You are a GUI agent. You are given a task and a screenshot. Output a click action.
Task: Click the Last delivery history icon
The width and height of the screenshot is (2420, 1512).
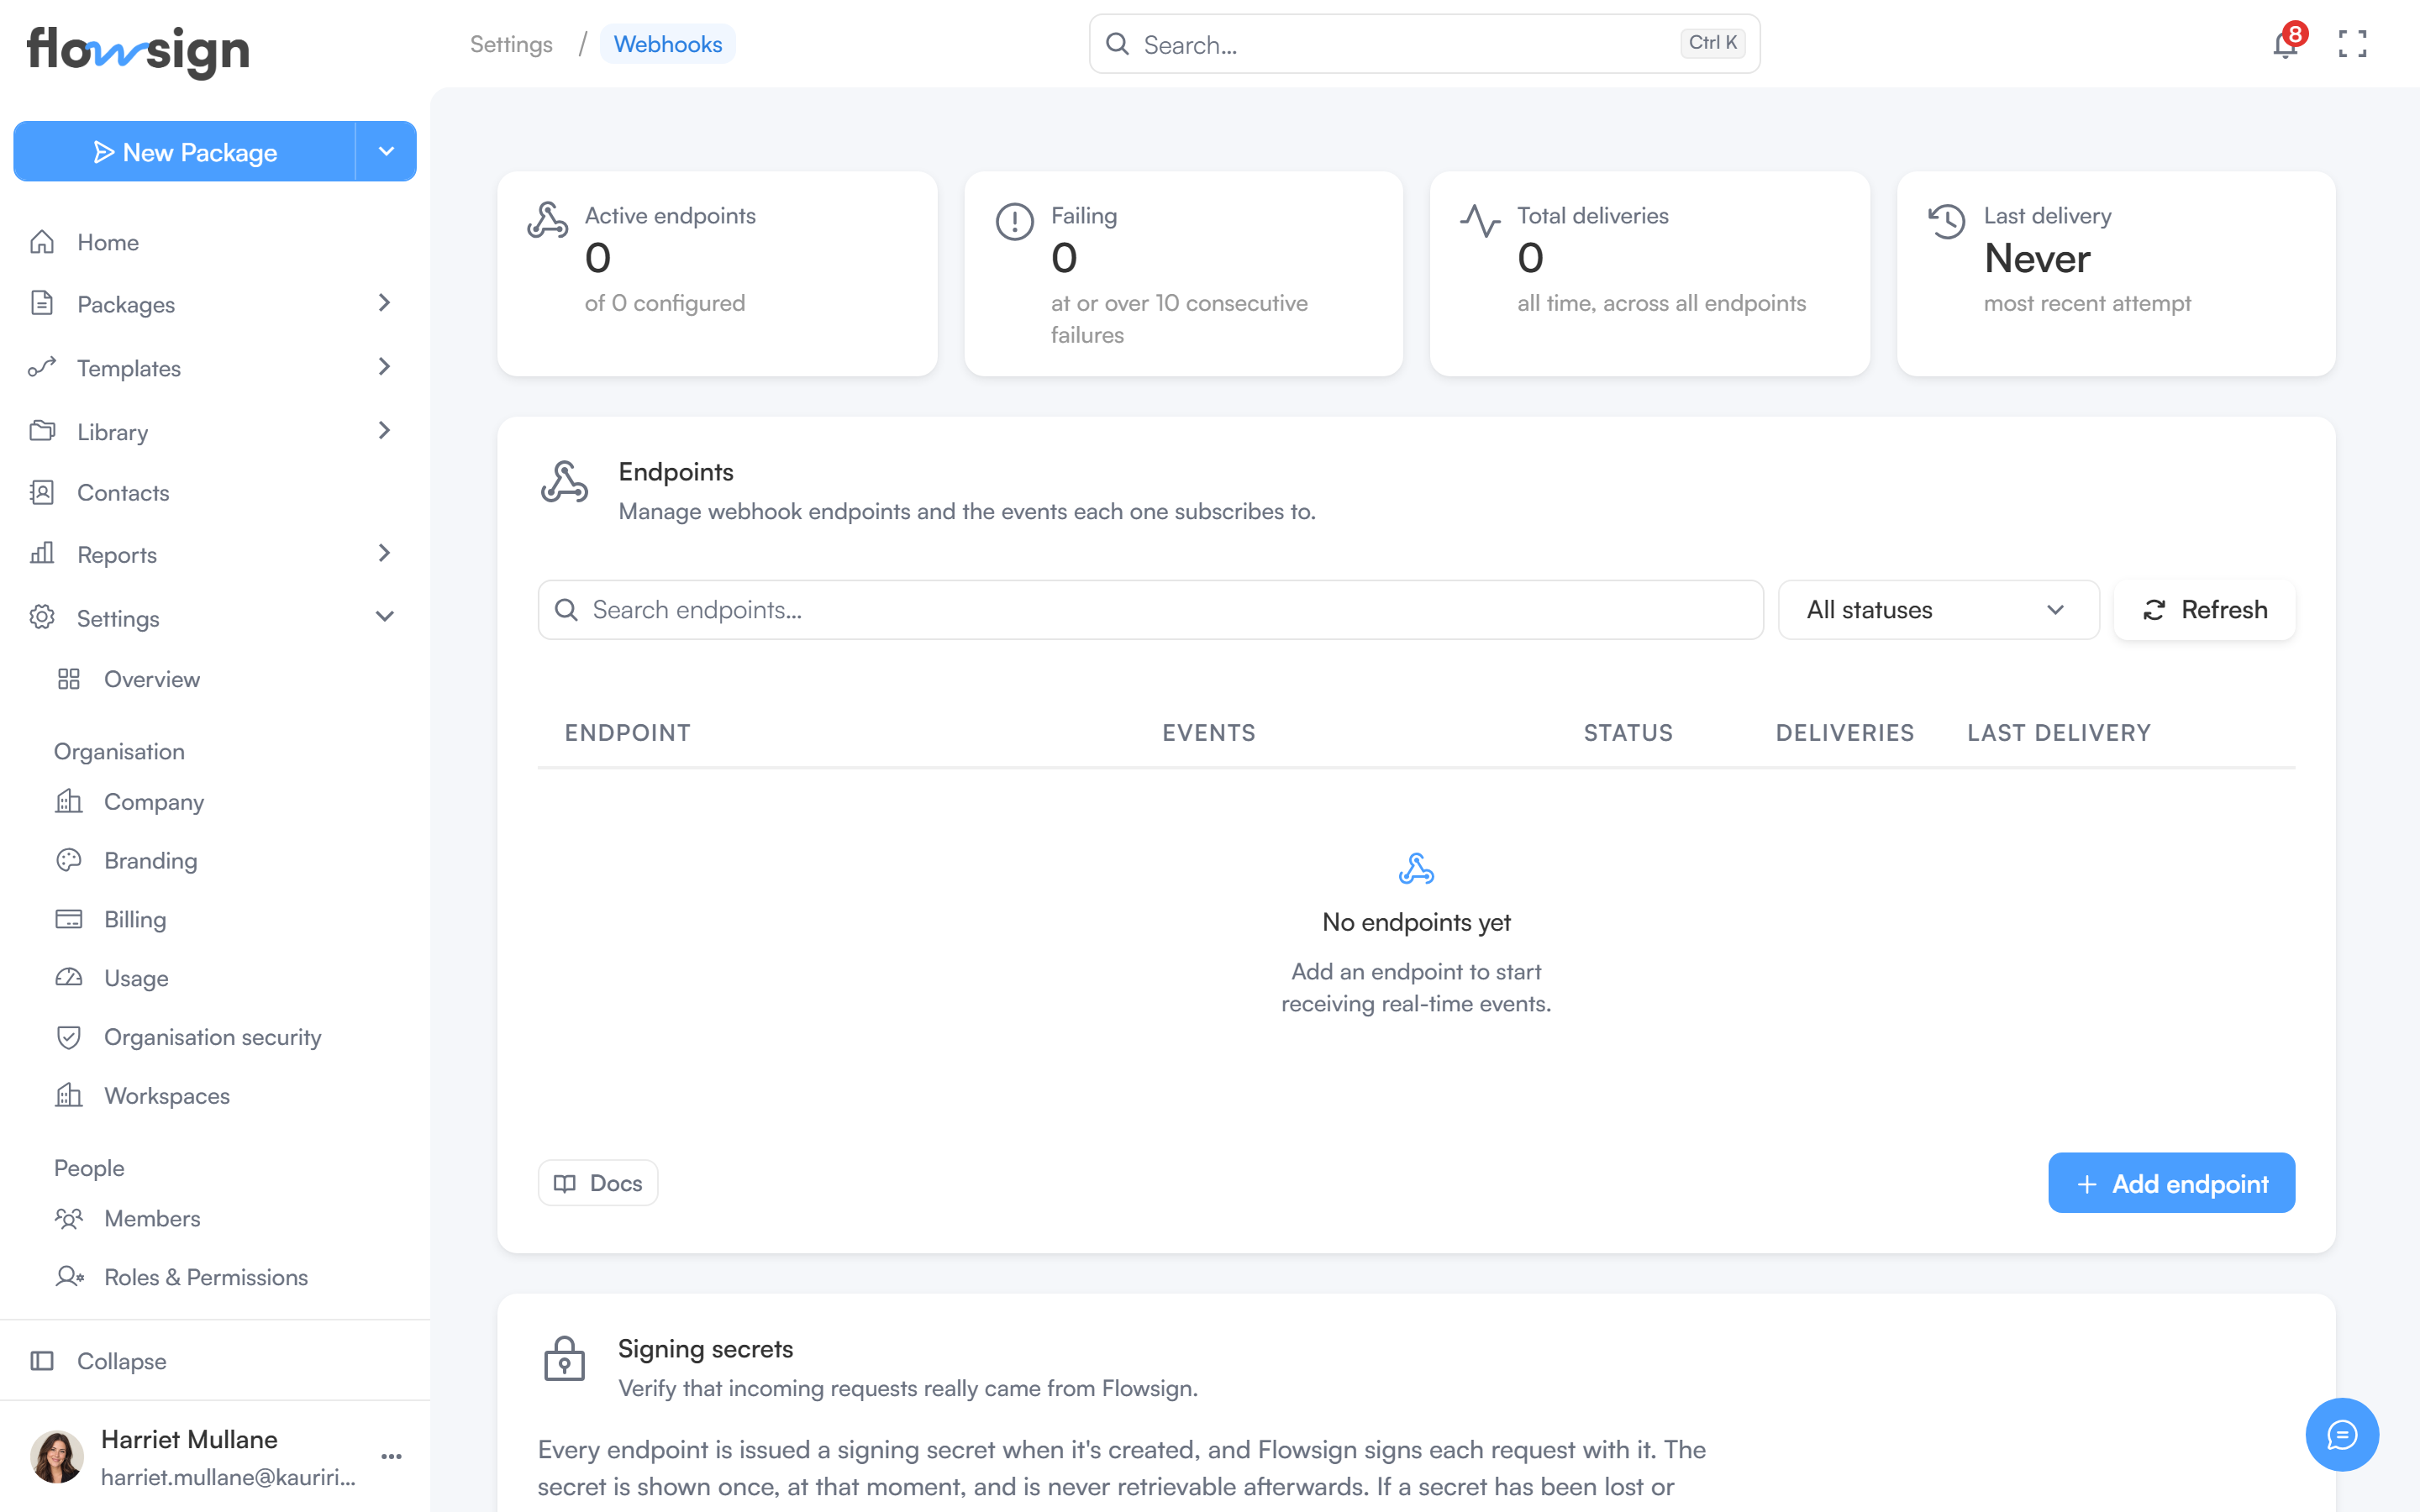tap(1946, 221)
